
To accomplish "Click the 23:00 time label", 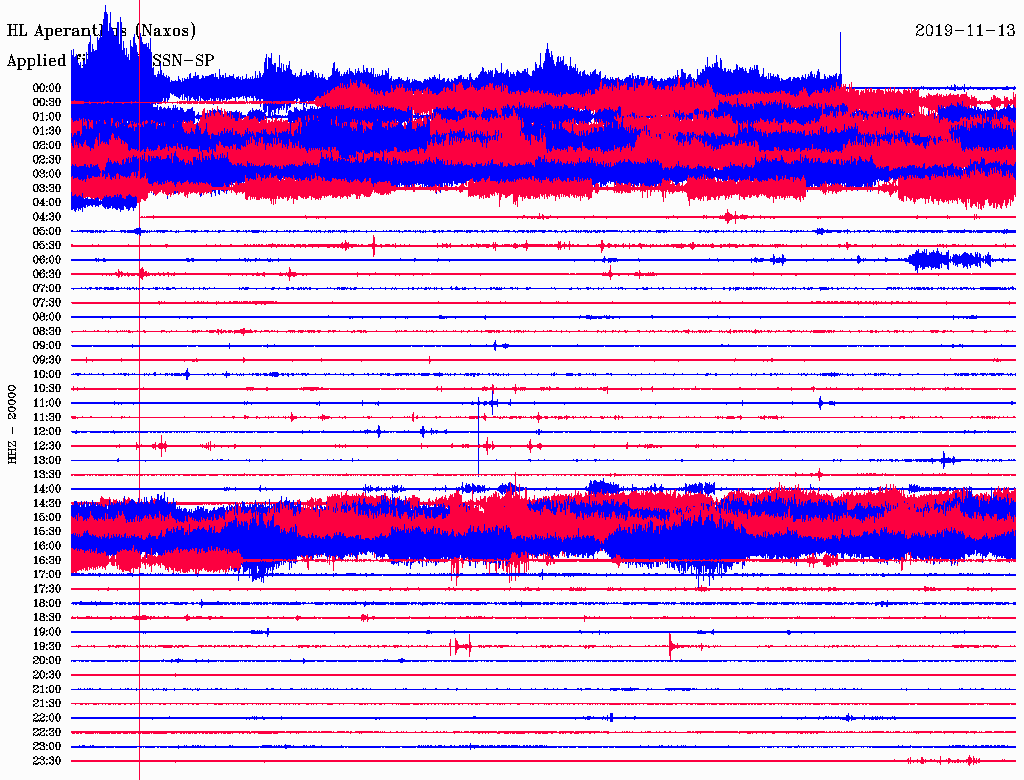I will click(47, 747).
